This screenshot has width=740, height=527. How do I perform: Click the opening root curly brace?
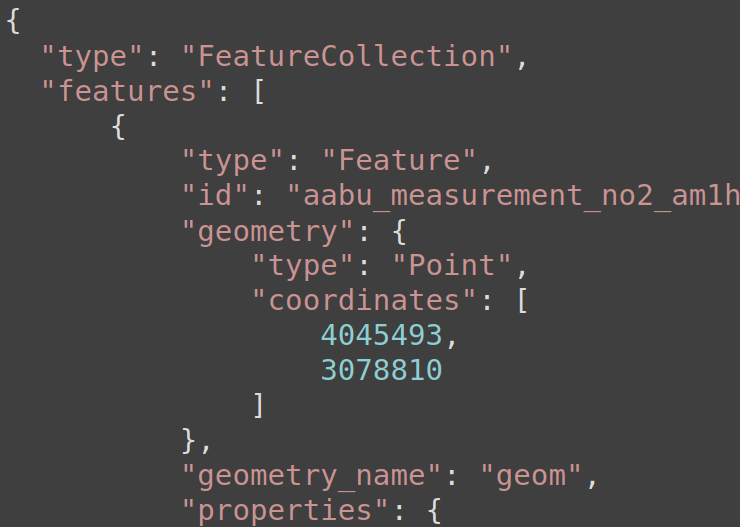pos(13,22)
